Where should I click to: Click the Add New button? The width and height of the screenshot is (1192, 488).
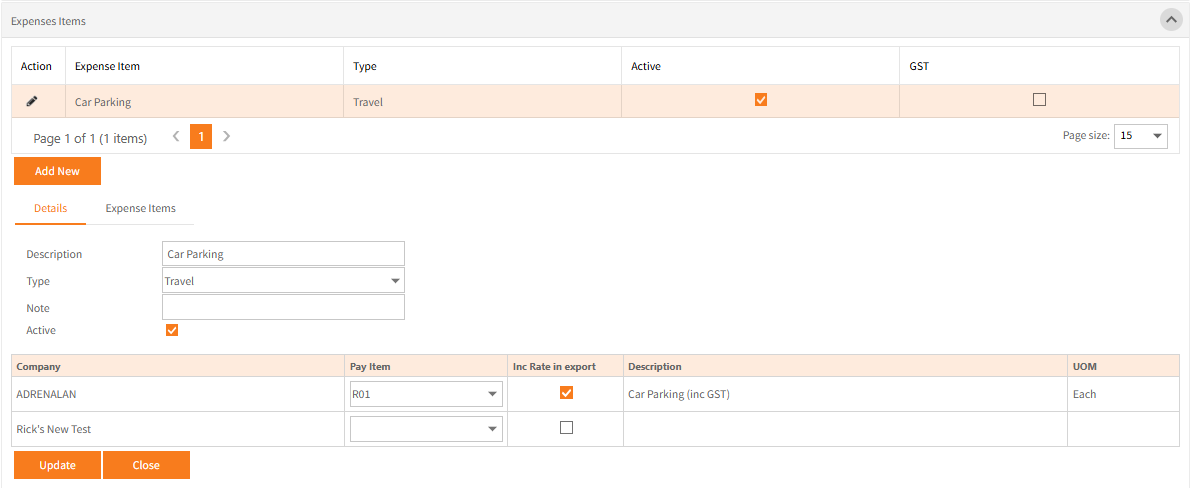click(x=57, y=171)
